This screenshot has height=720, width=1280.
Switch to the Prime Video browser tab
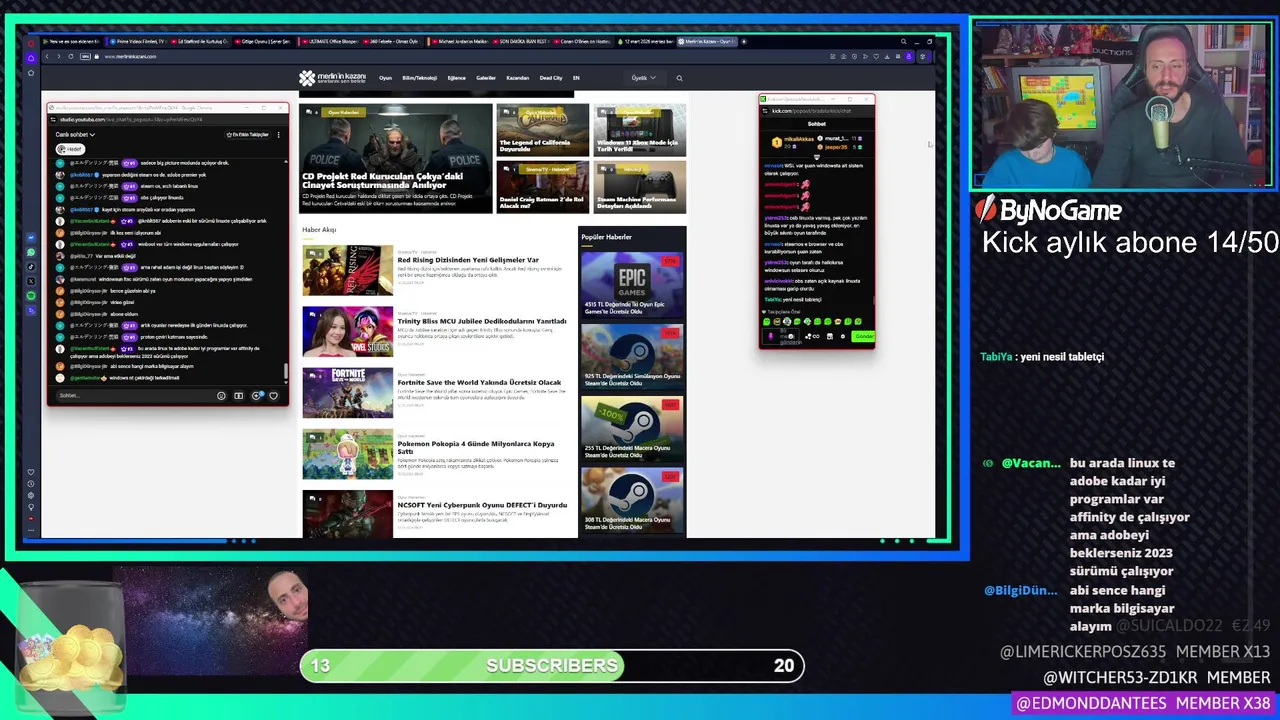point(137,42)
